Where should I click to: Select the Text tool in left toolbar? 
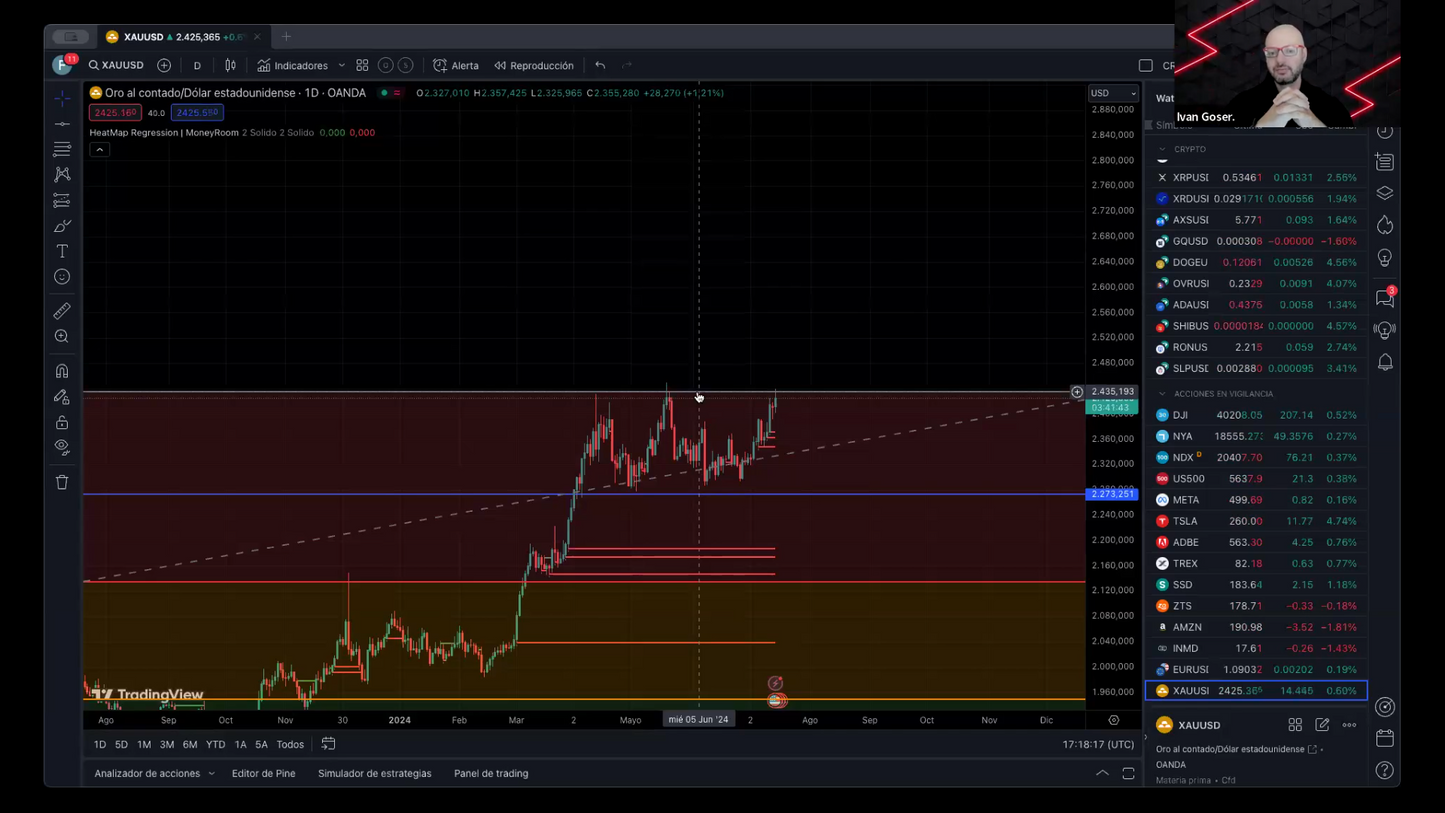pos(62,251)
